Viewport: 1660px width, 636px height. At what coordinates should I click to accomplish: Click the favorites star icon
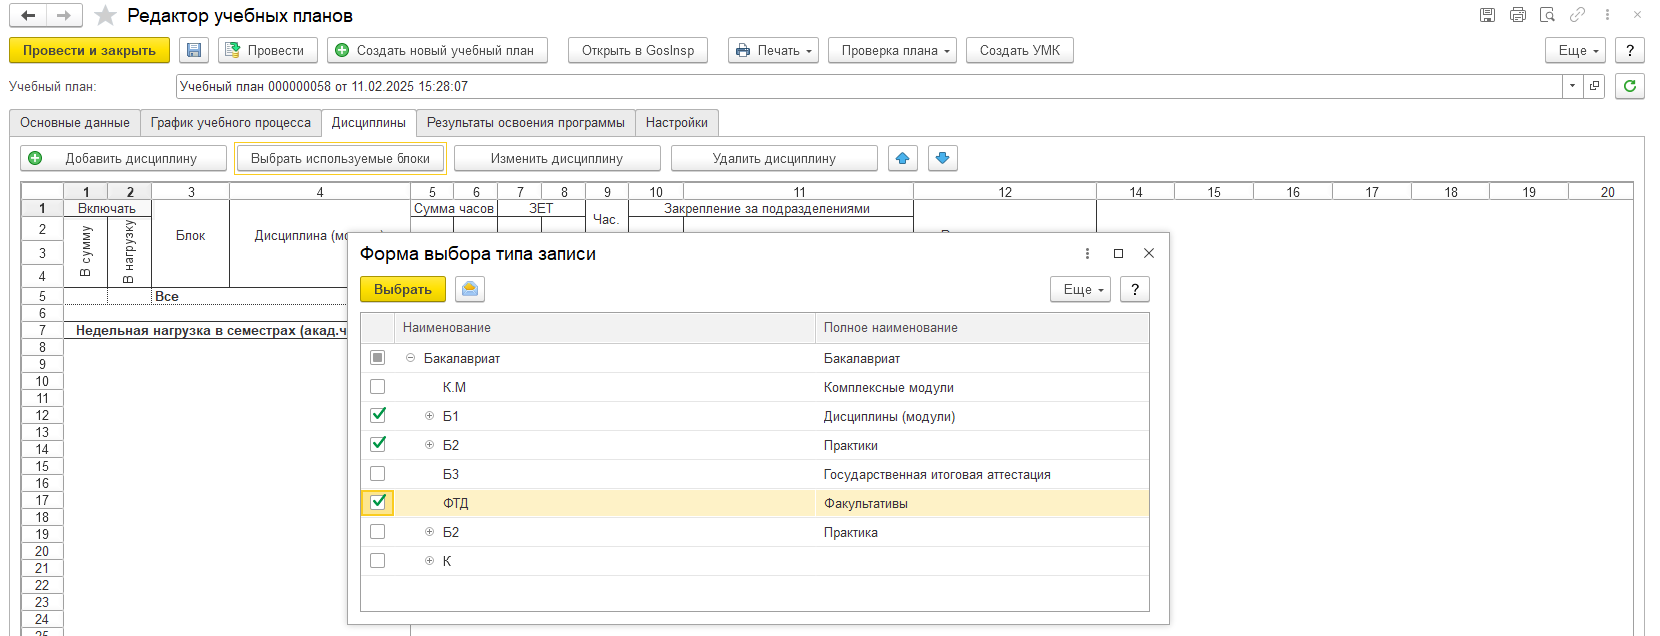pos(105,16)
